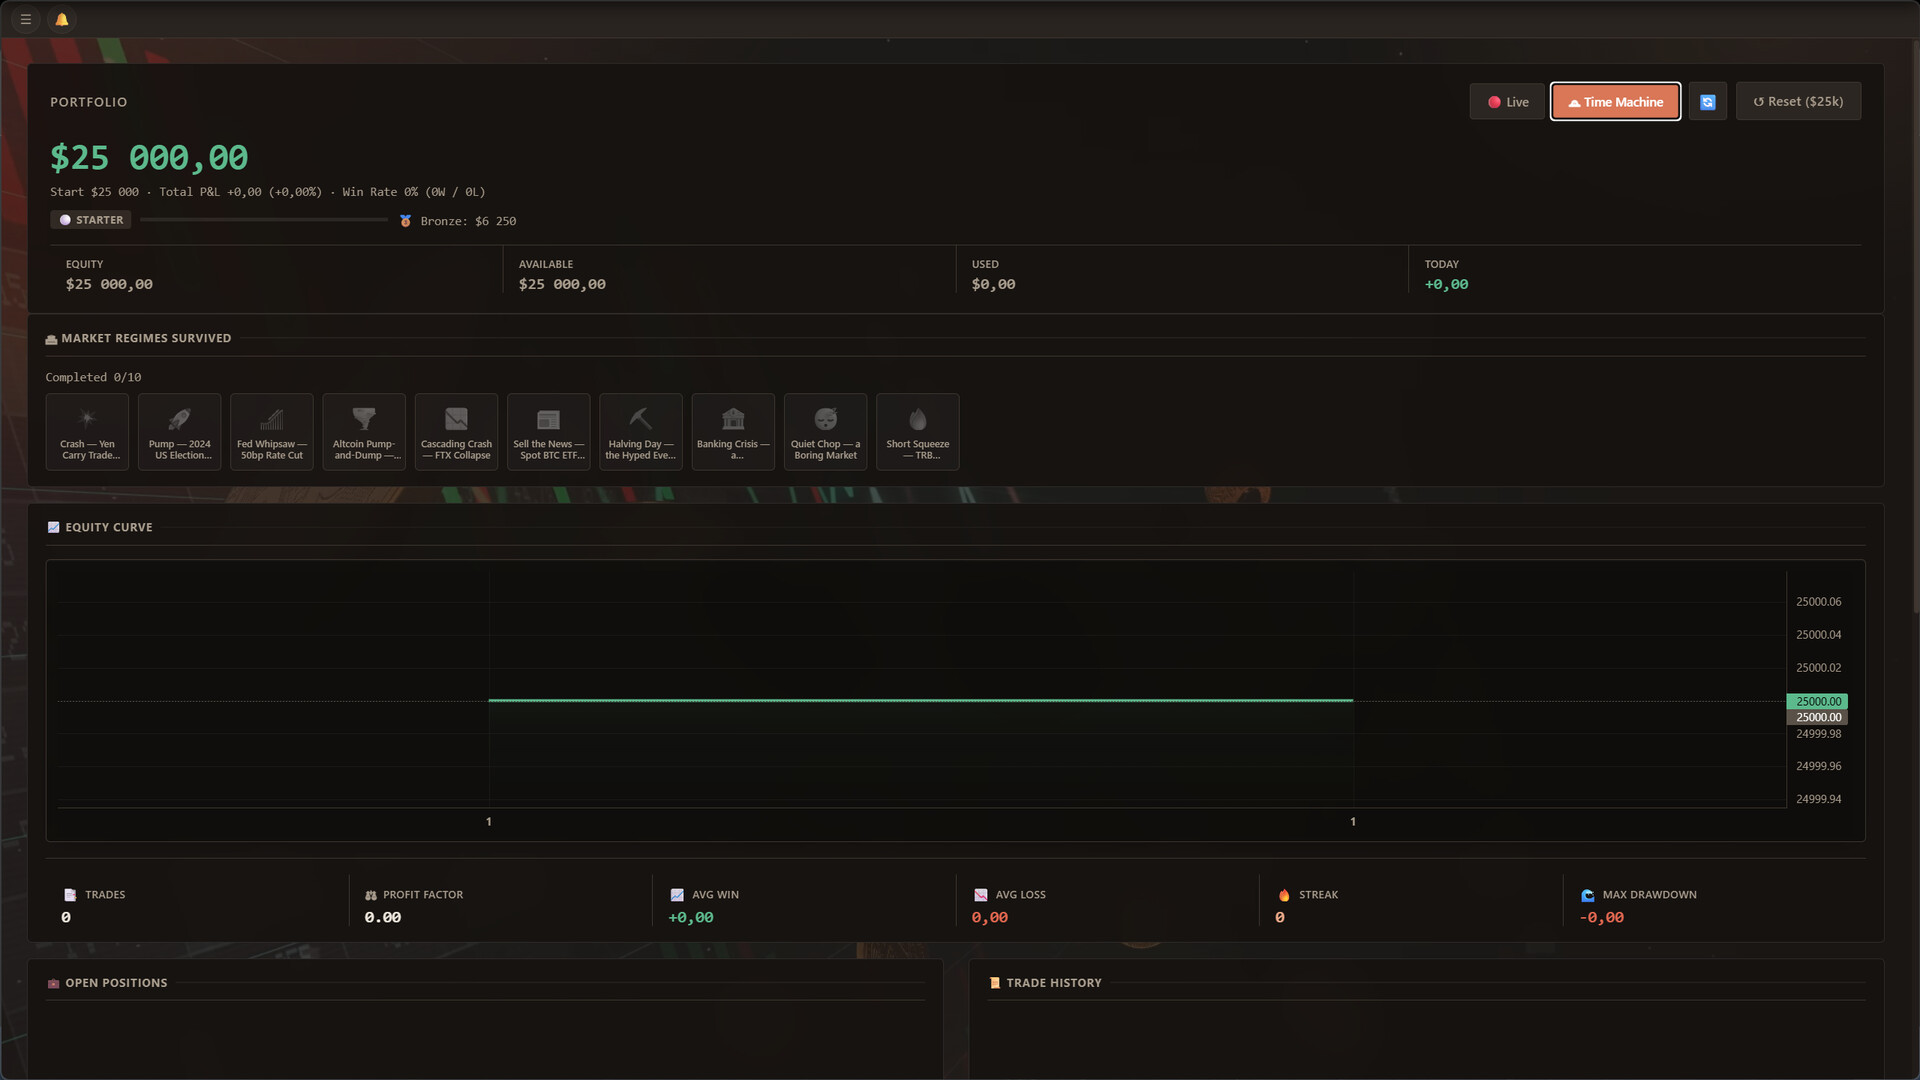Click the STARTER tier badge
1920x1080 pixels.
[x=91, y=220]
